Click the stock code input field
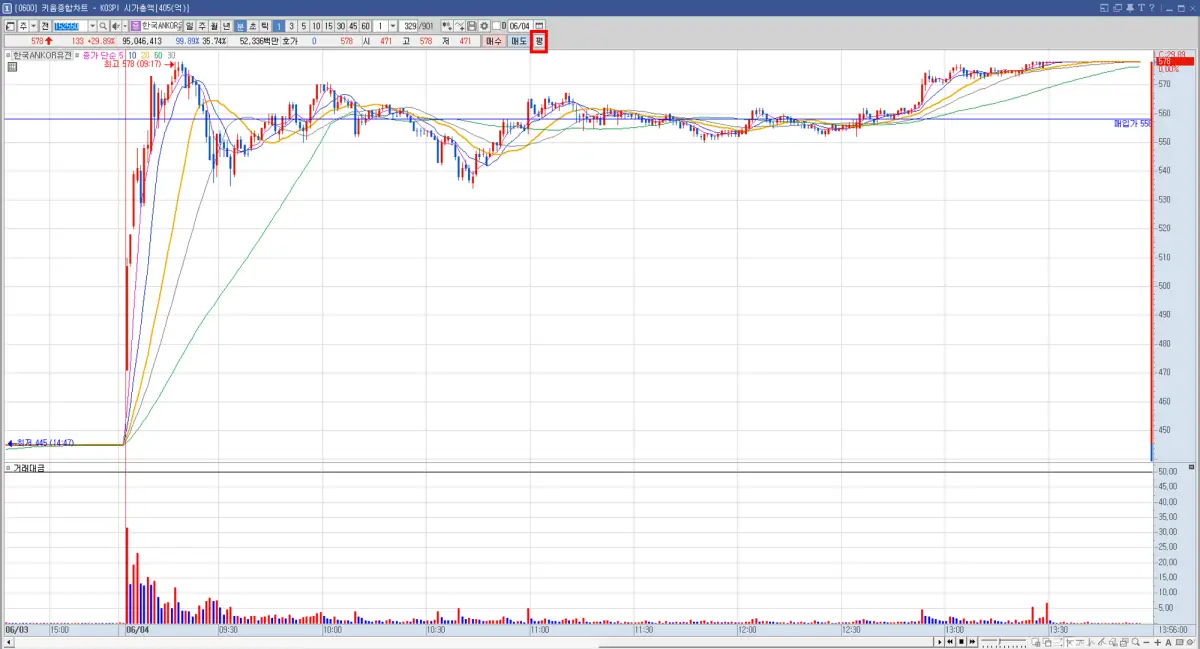This screenshot has width=1200, height=649. coord(70,25)
